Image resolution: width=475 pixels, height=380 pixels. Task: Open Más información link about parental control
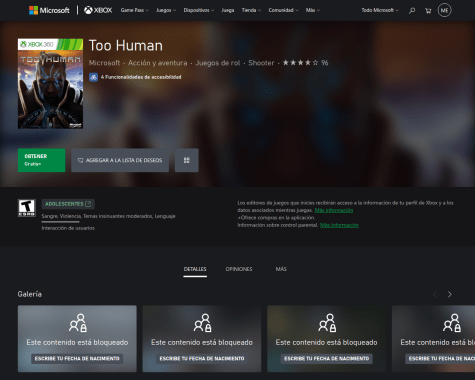coord(339,225)
